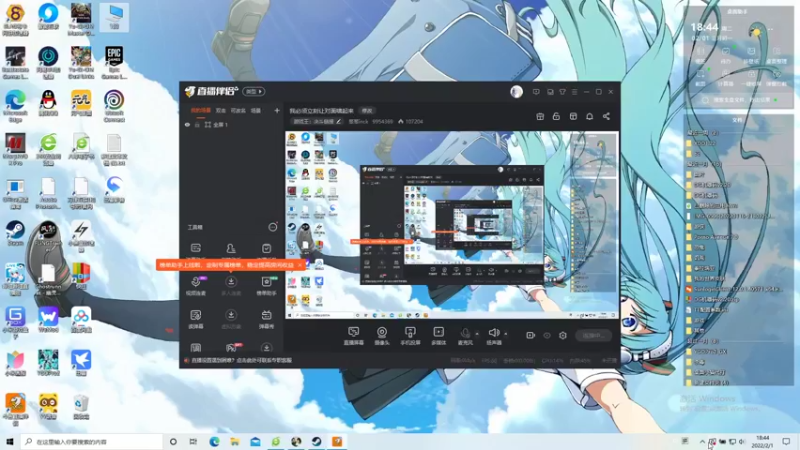Switch to the 双击 scene tab
800x450 pixels.
pos(220,110)
